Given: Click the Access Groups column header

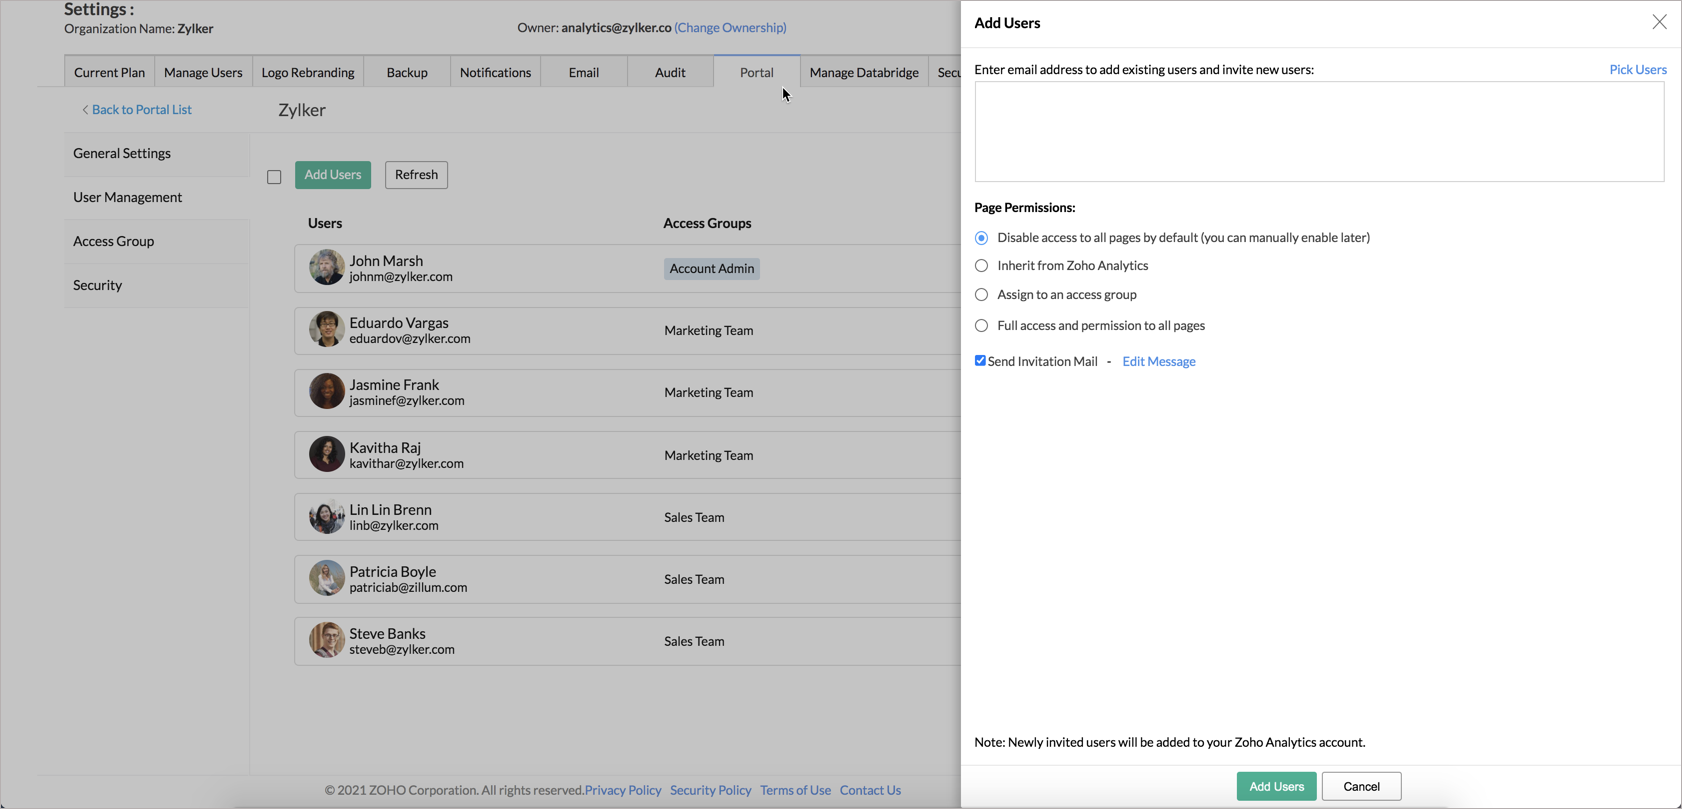Looking at the screenshot, I should click(707, 223).
